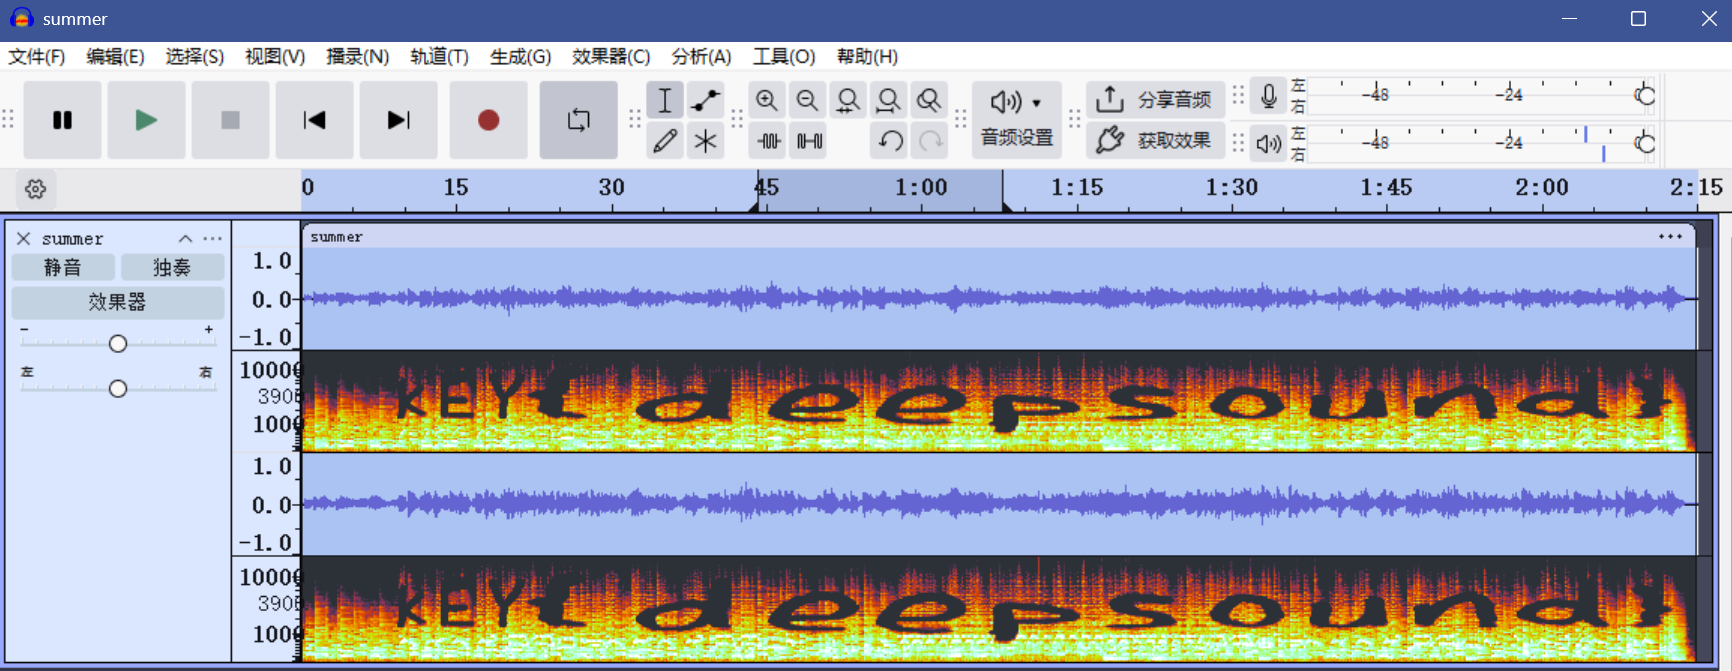
Task: Toggle loop playback button
Action: pos(578,120)
